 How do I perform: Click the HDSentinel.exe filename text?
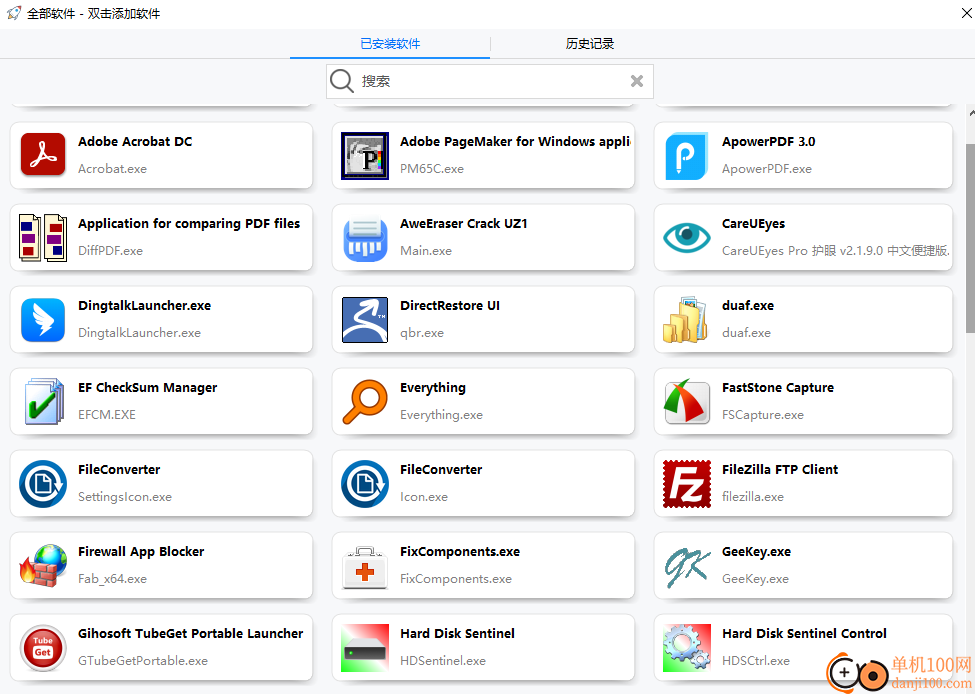443,661
